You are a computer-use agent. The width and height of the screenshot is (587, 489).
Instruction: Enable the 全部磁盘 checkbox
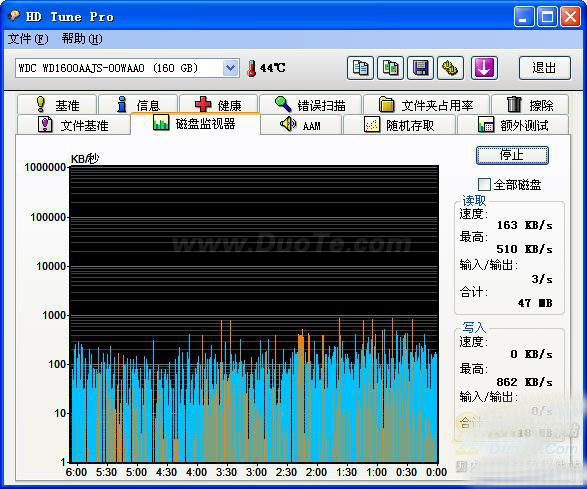484,184
